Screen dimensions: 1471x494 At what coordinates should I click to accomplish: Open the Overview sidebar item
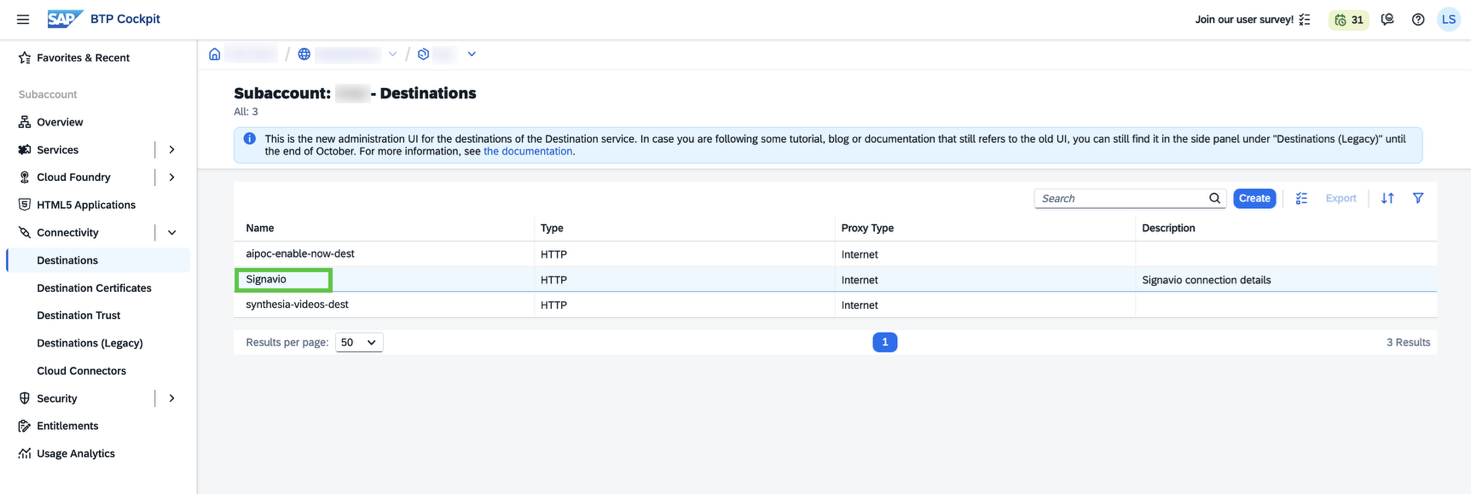click(60, 122)
